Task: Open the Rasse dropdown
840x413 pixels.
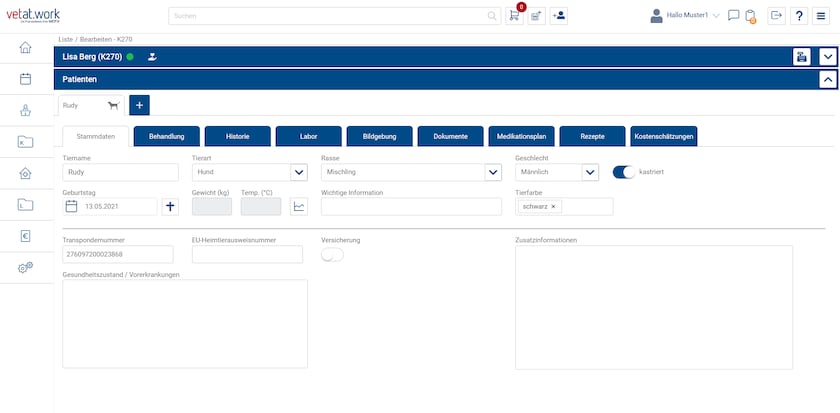Action: (493, 172)
